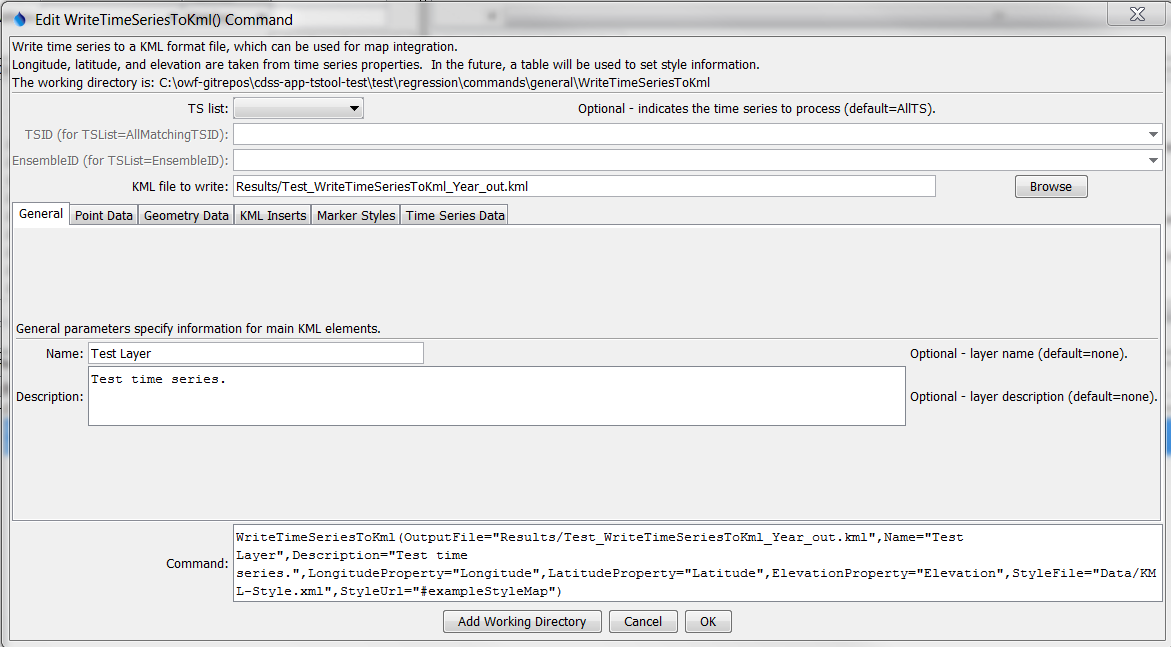
Task: Click the Add Working Directory button
Action: [x=522, y=622]
